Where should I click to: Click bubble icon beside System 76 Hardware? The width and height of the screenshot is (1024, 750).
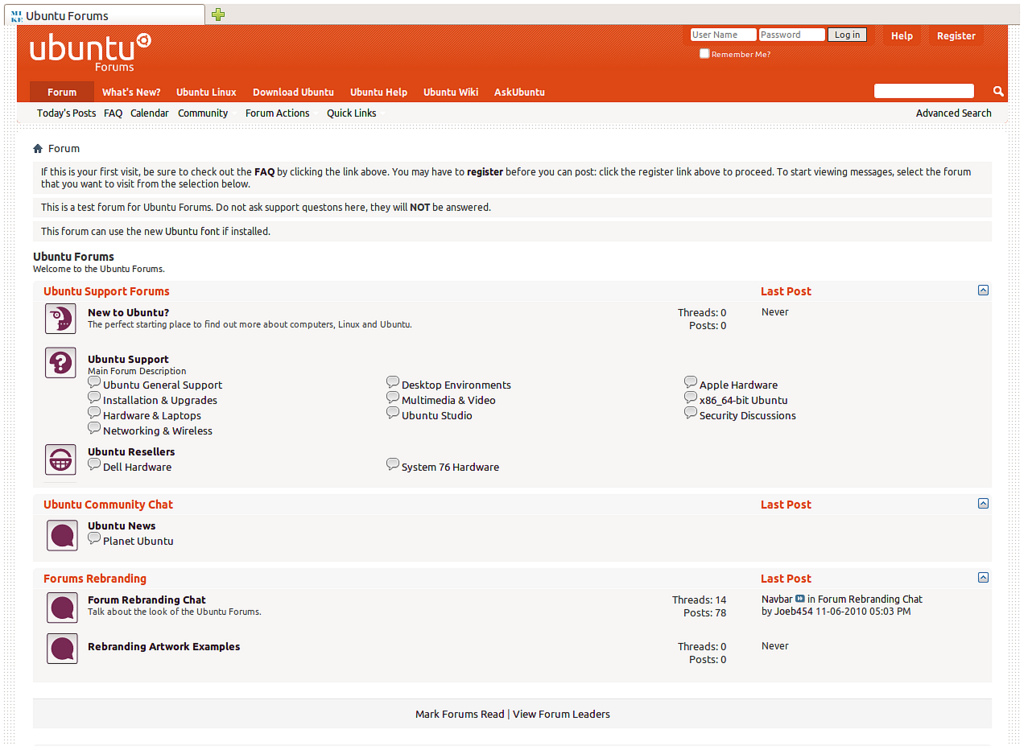pyautogui.click(x=392, y=465)
